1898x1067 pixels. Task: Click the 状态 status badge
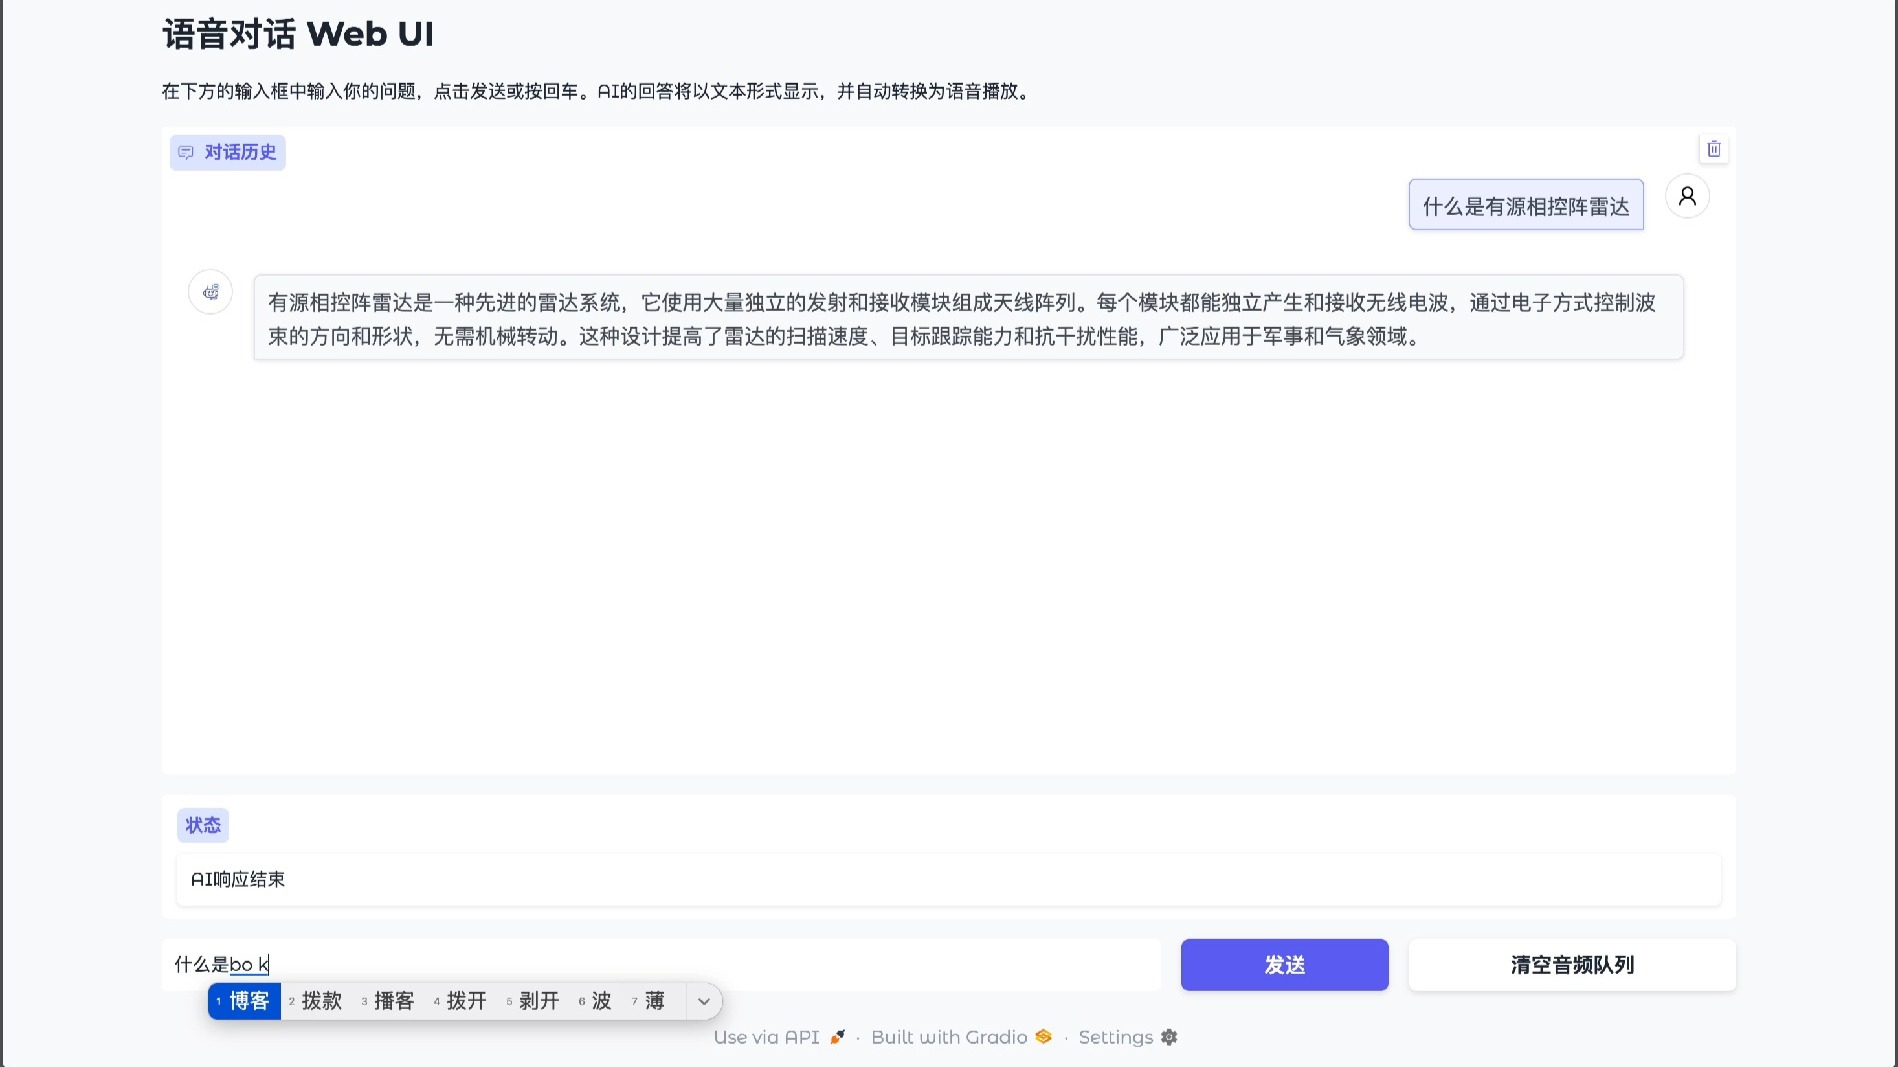click(203, 824)
